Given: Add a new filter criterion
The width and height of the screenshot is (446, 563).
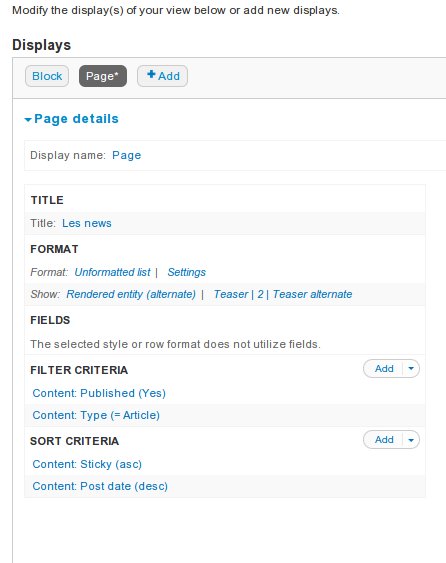Looking at the screenshot, I should 384,369.
